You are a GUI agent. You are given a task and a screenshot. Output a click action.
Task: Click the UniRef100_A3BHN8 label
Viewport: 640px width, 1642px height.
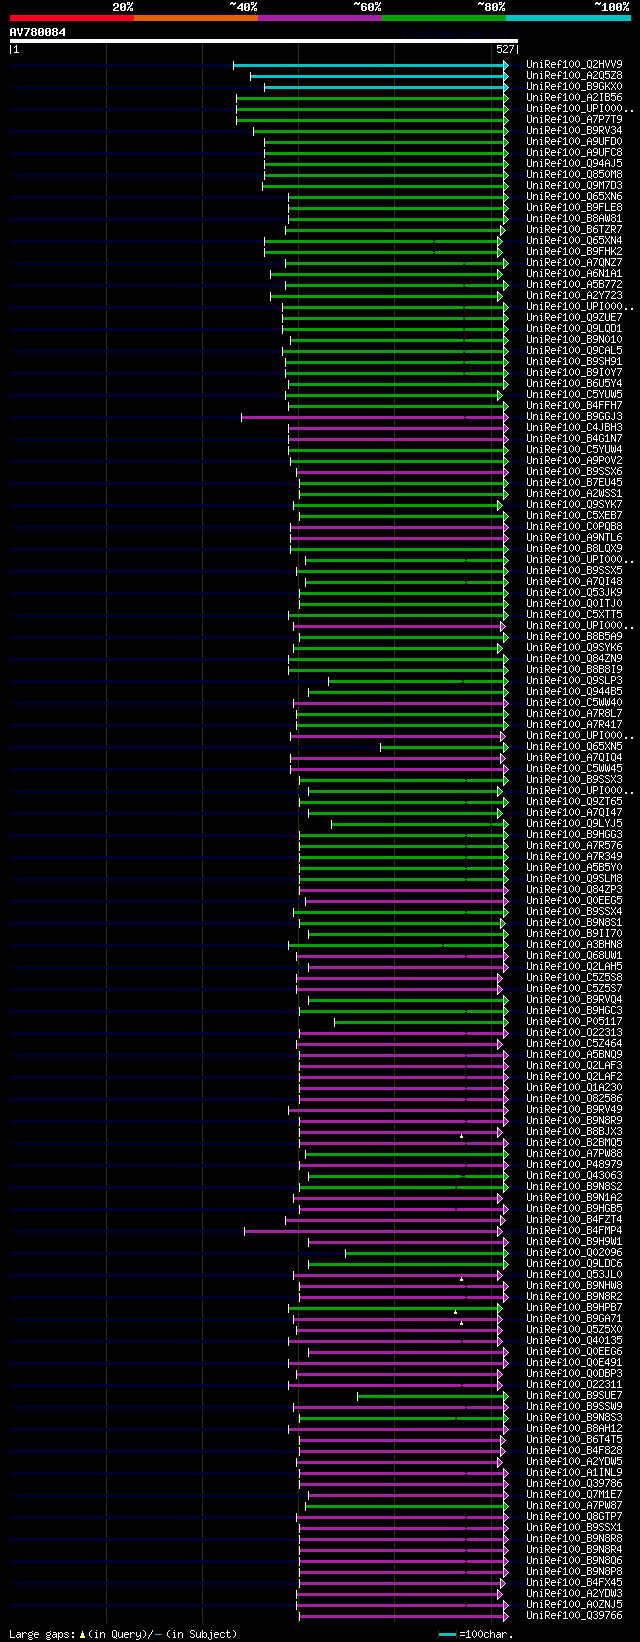574,945
